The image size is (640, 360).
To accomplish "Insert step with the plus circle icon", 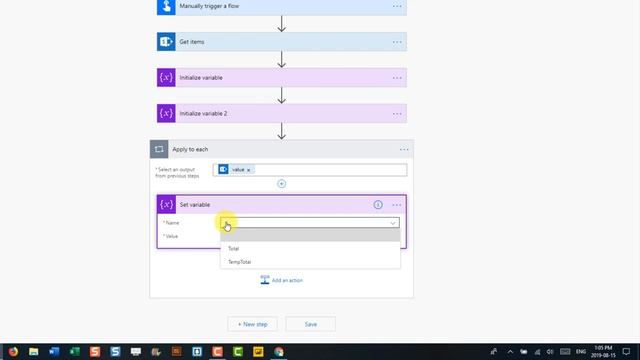I will pos(282,184).
